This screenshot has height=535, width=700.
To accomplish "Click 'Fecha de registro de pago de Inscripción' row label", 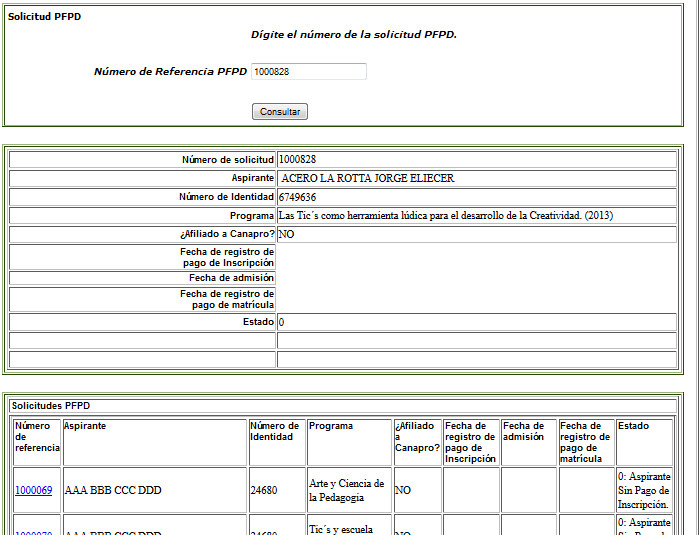I will [227, 257].
